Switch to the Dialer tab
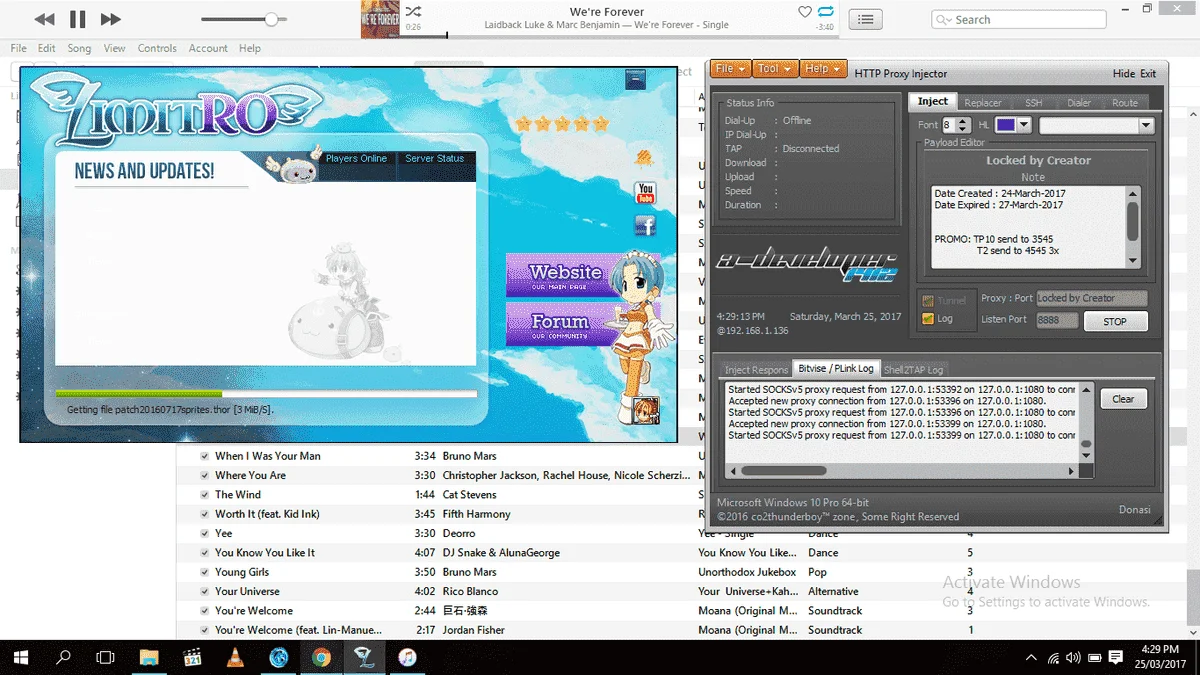The width and height of the screenshot is (1200, 675). tap(1079, 102)
